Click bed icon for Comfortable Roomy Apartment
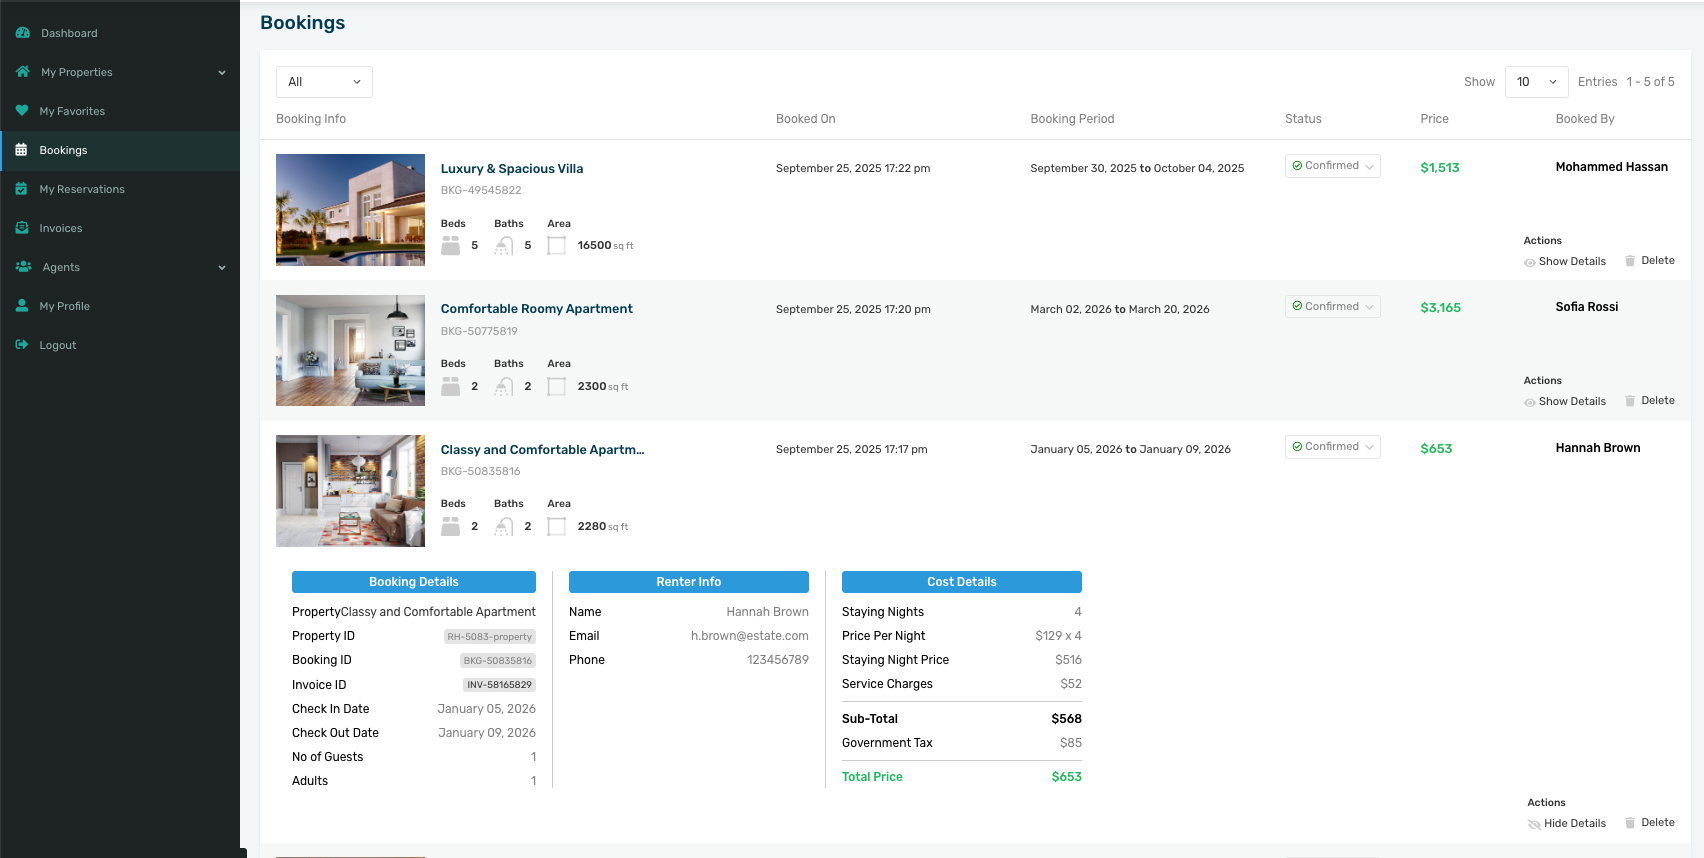Image resolution: width=1704 pixels, height=858 pixels. click(x=451, y=386)
